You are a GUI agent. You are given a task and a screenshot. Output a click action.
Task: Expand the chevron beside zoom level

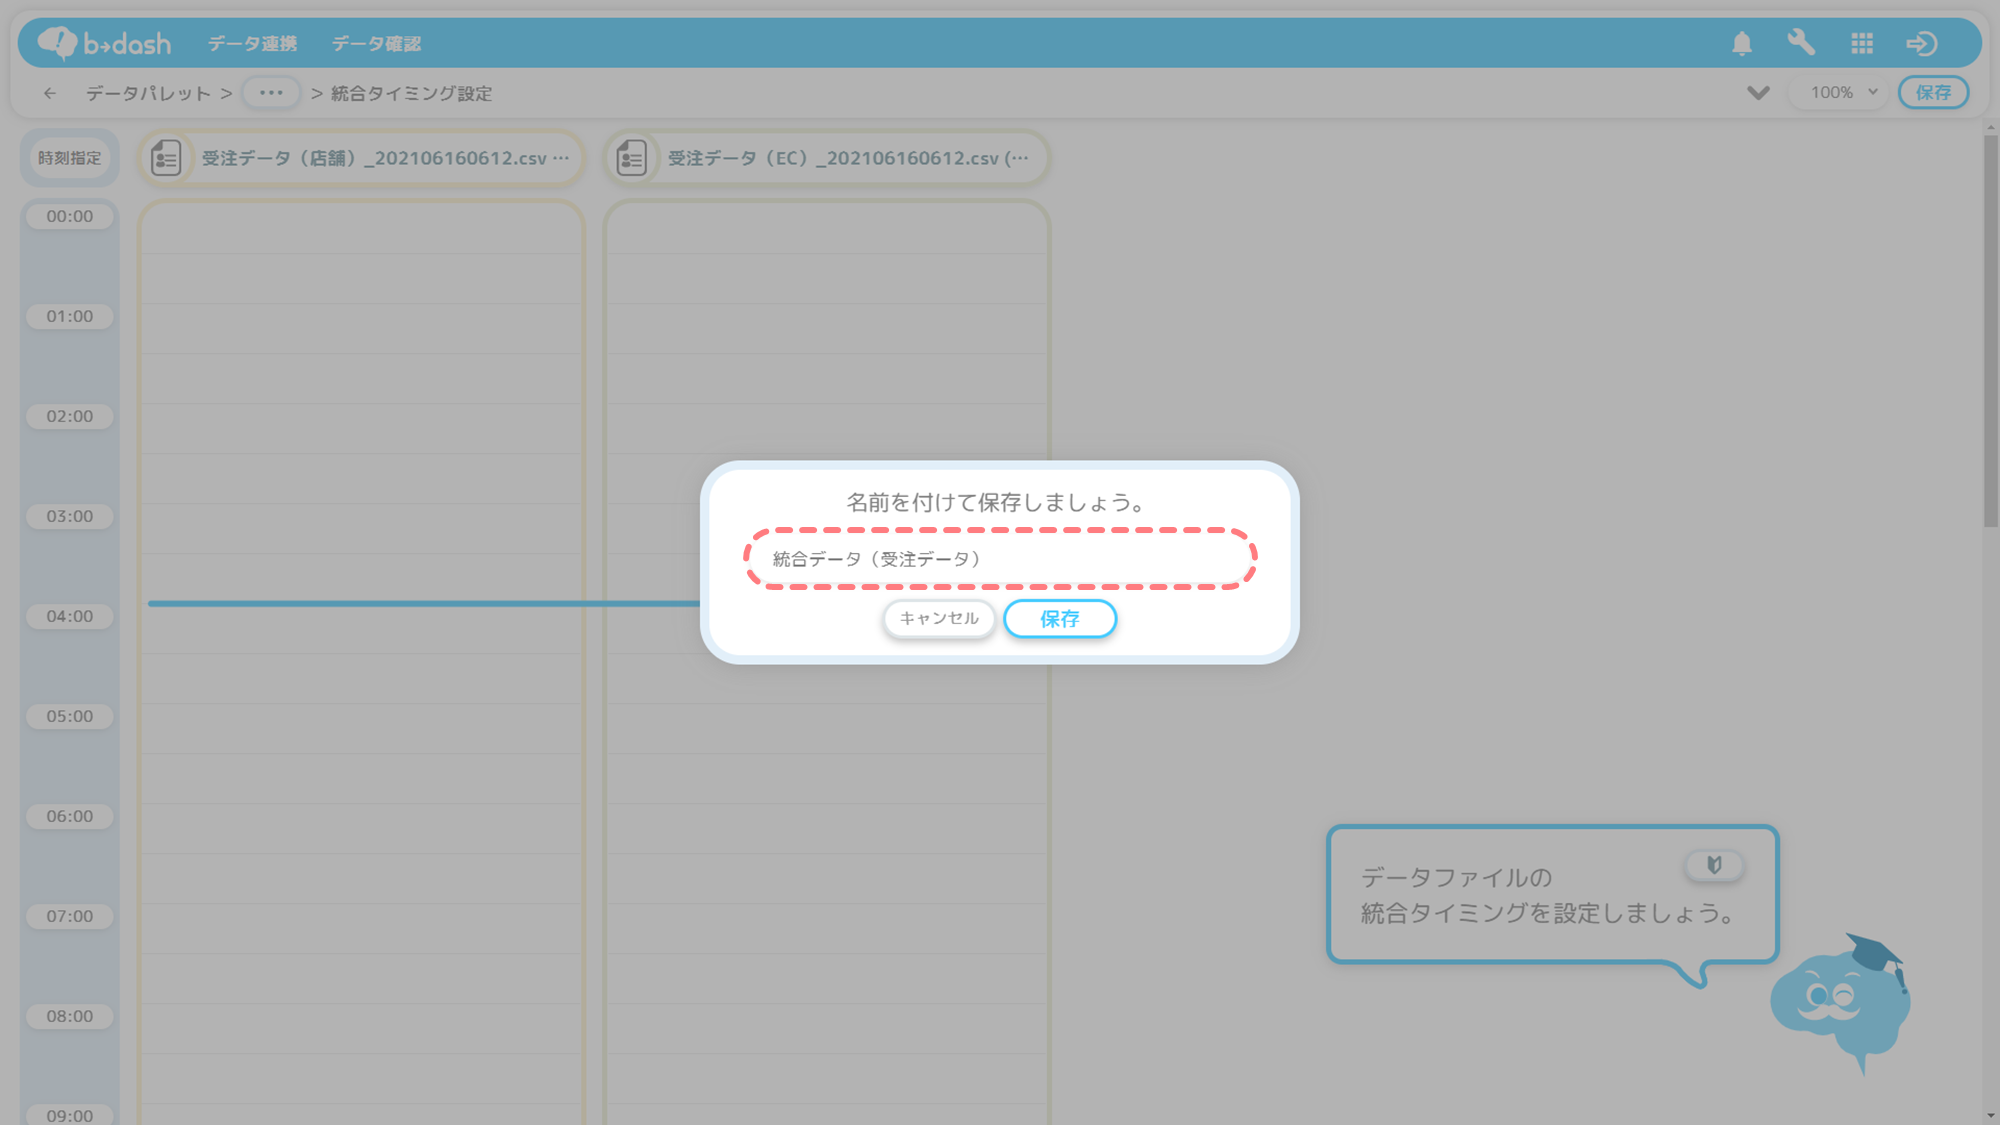coord(1758,93)
